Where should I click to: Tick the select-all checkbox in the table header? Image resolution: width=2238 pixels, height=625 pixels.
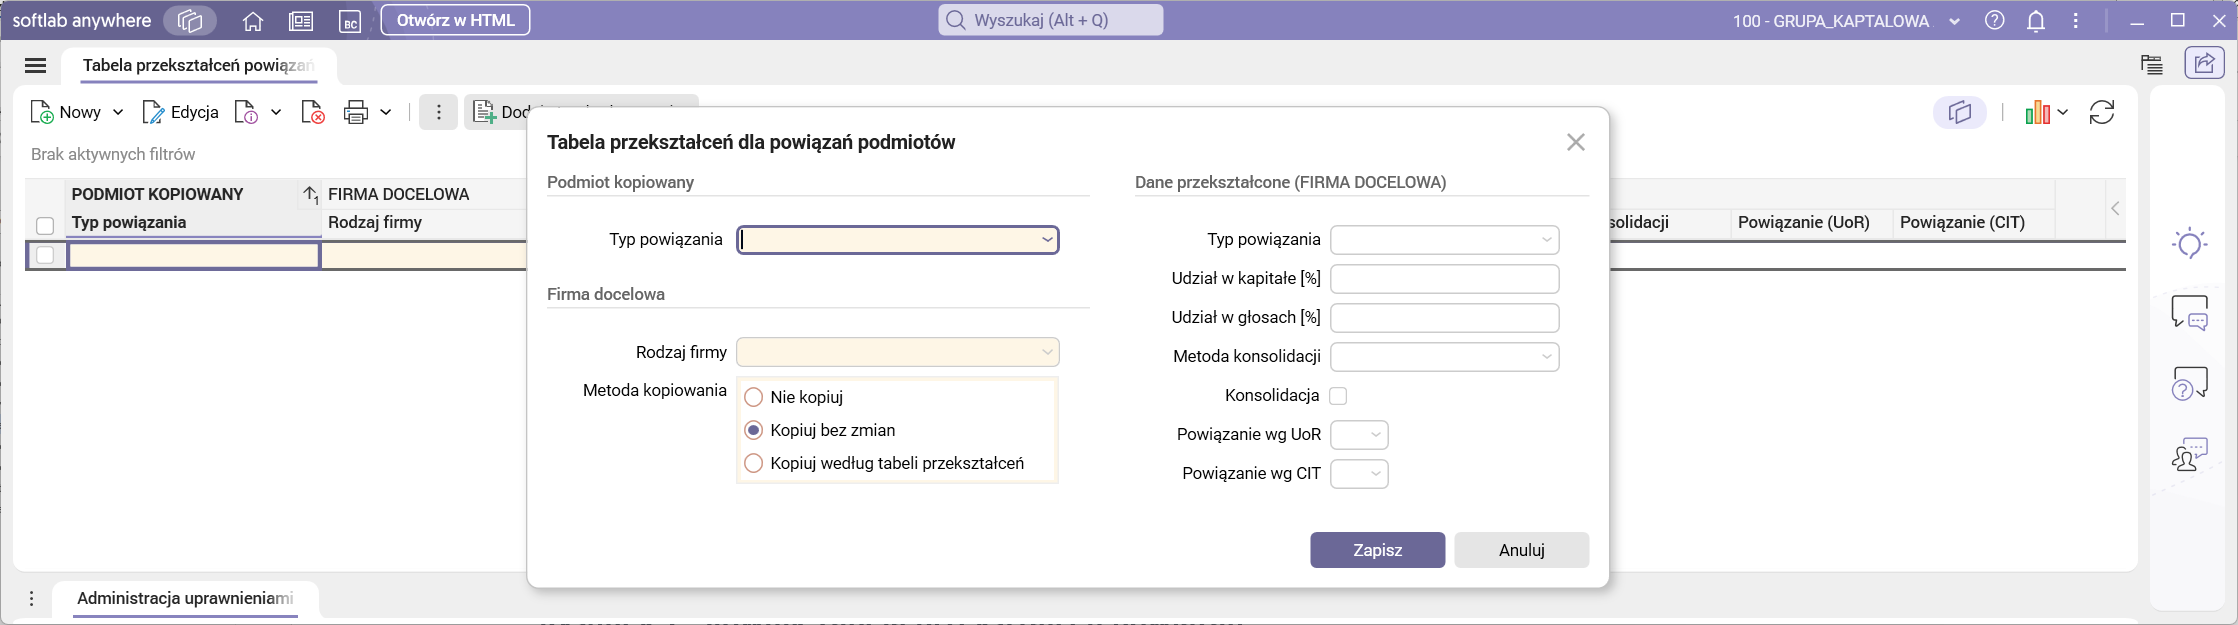(x=45, y=225)
